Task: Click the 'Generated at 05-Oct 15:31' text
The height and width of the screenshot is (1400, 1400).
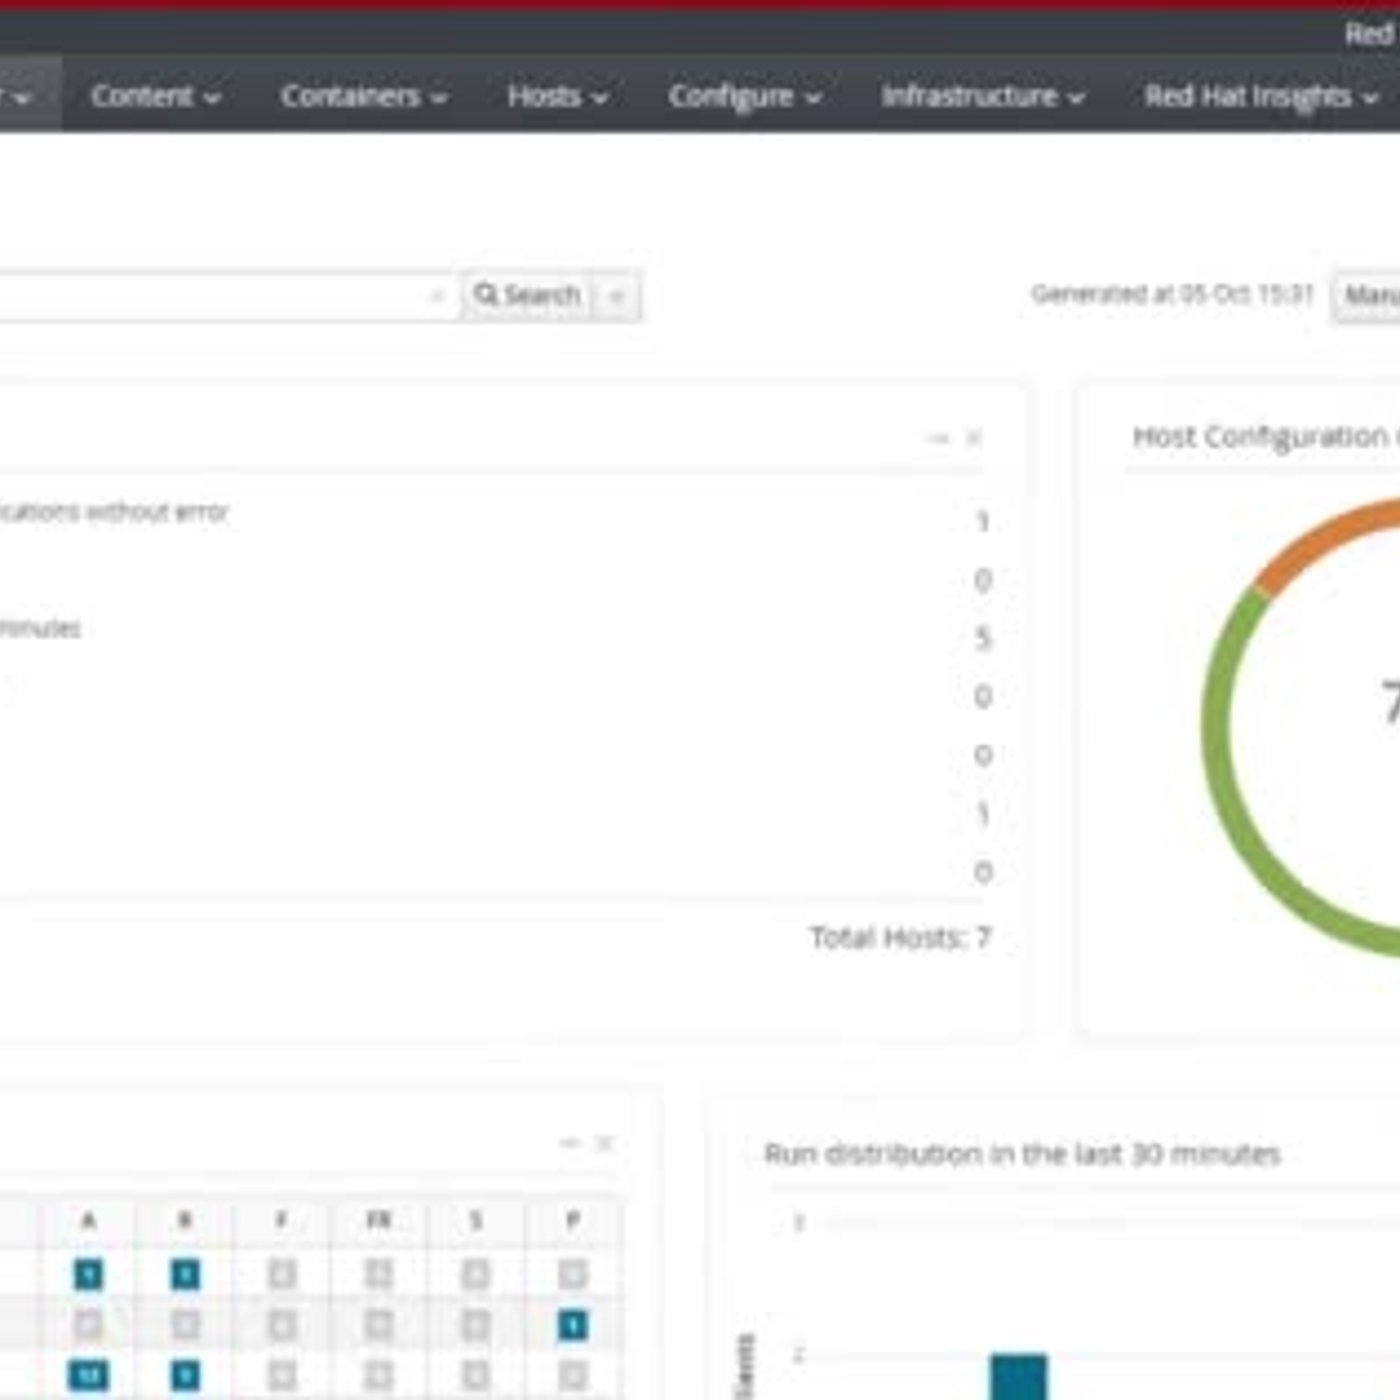Action: point(1172,294)
